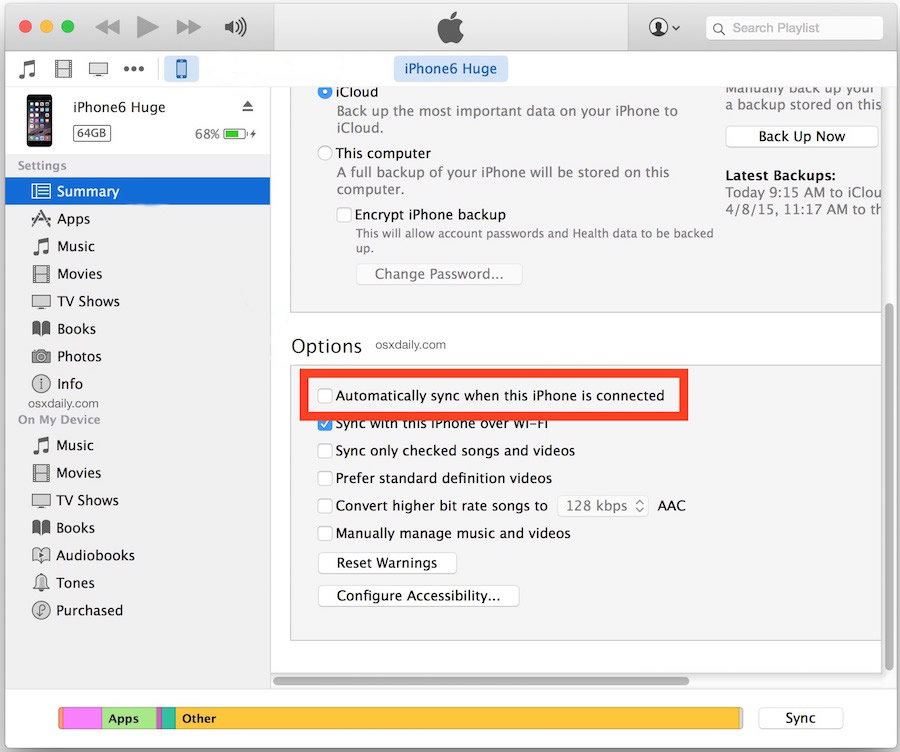Click the Music library note icon
Screen dimensions: 900x752
pos(27,69)
